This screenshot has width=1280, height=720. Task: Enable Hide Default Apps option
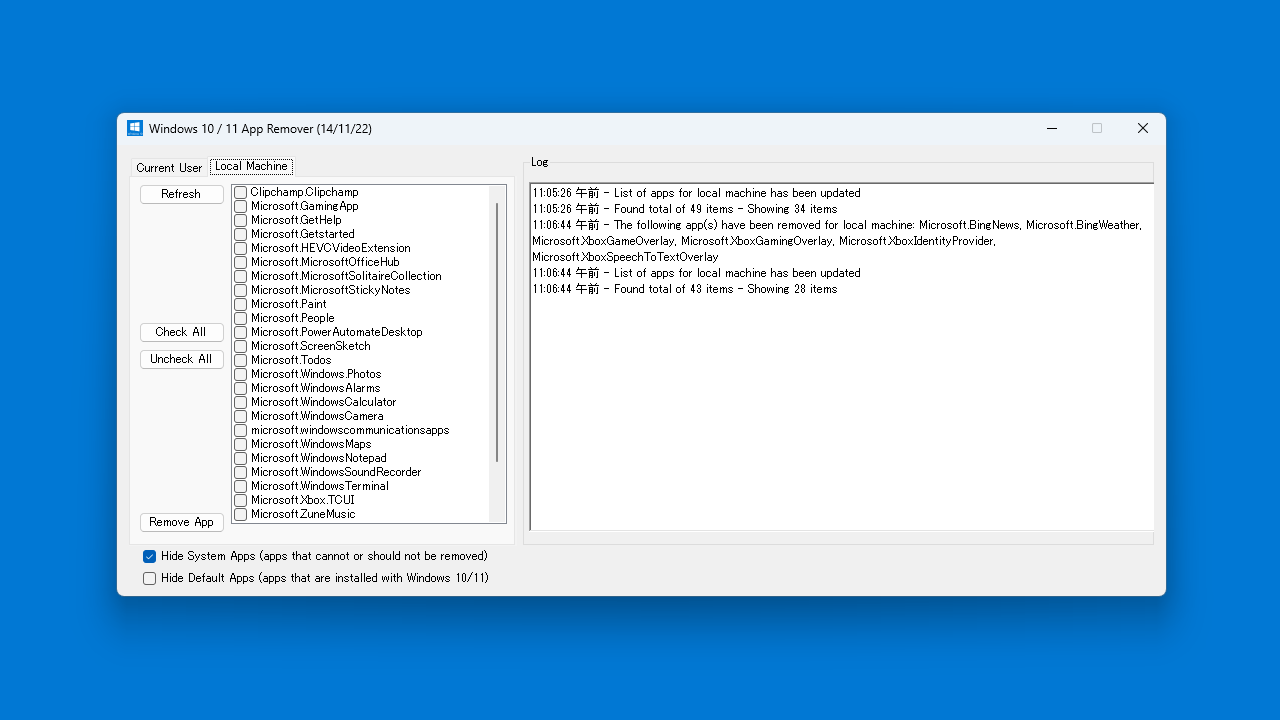coord(149,578)
